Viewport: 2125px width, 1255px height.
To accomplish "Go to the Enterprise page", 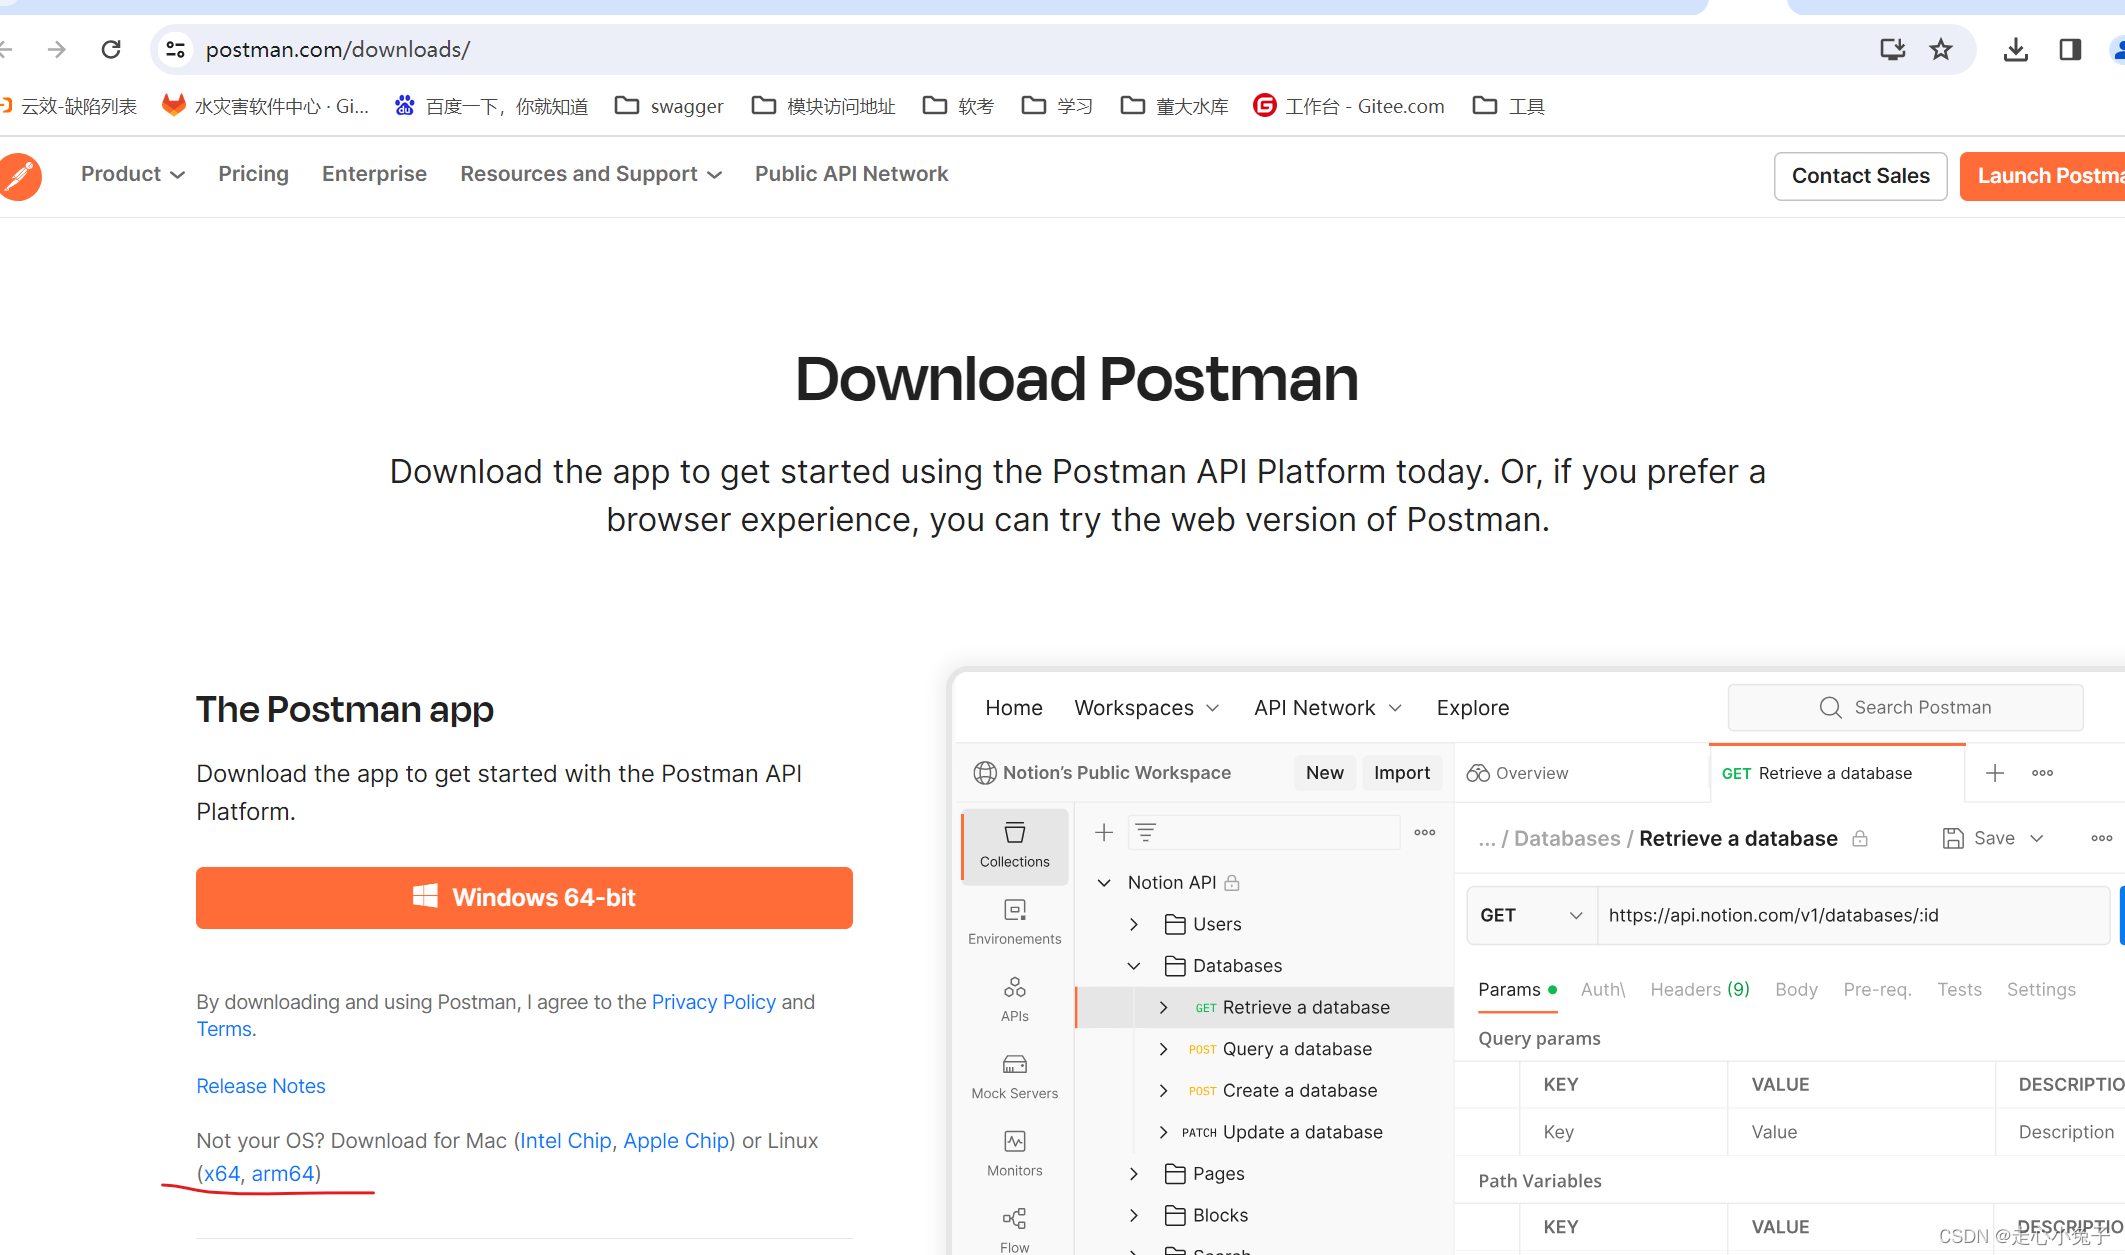I will (374, 174).
